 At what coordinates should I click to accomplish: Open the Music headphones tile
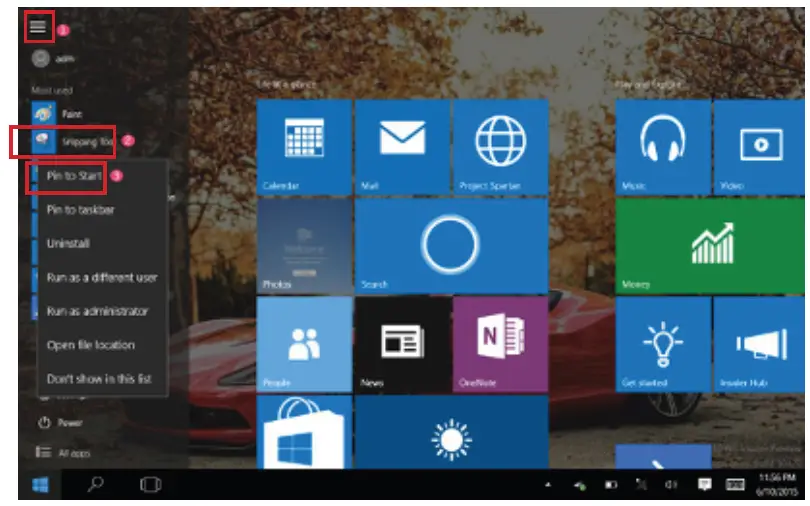tap(663, 147)
